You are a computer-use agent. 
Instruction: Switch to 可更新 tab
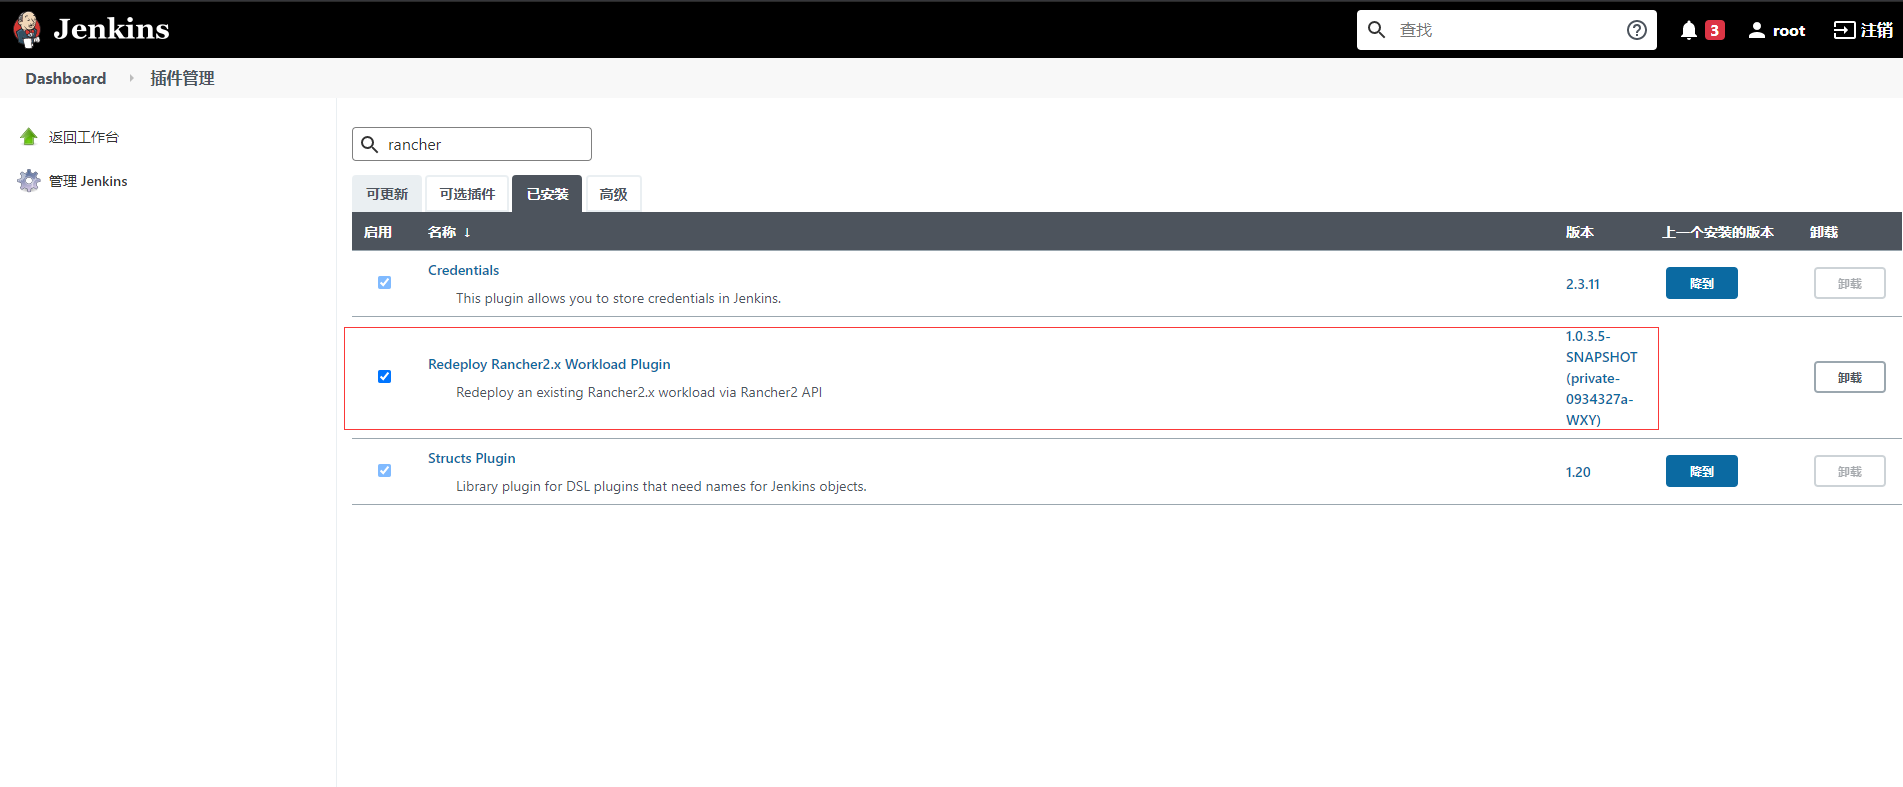click(387, 194)
